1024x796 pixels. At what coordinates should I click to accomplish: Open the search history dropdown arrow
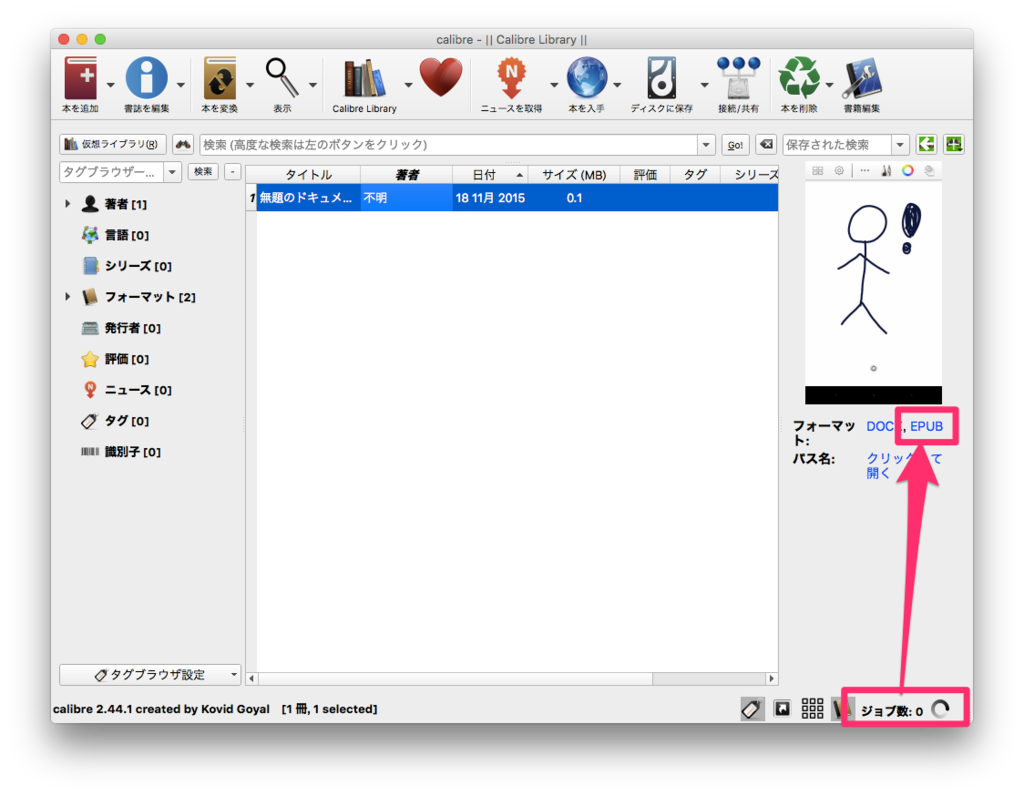[706, 145]
